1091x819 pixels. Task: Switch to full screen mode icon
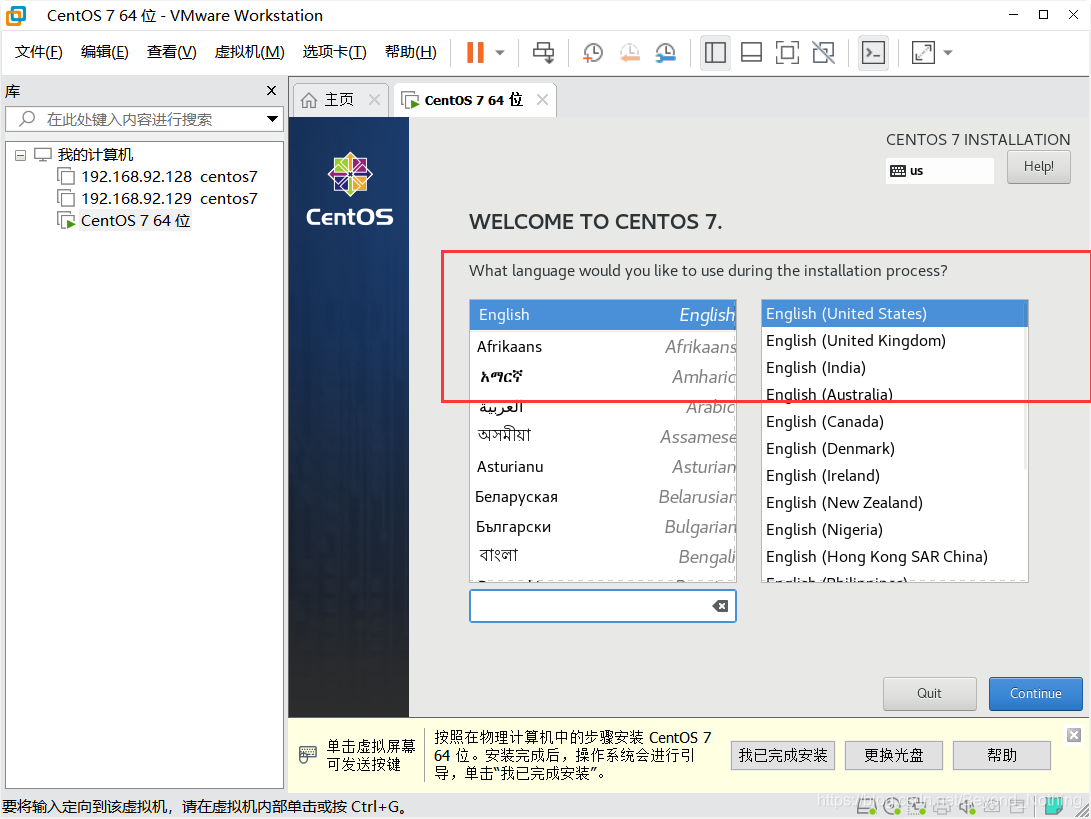pos(787,53)
